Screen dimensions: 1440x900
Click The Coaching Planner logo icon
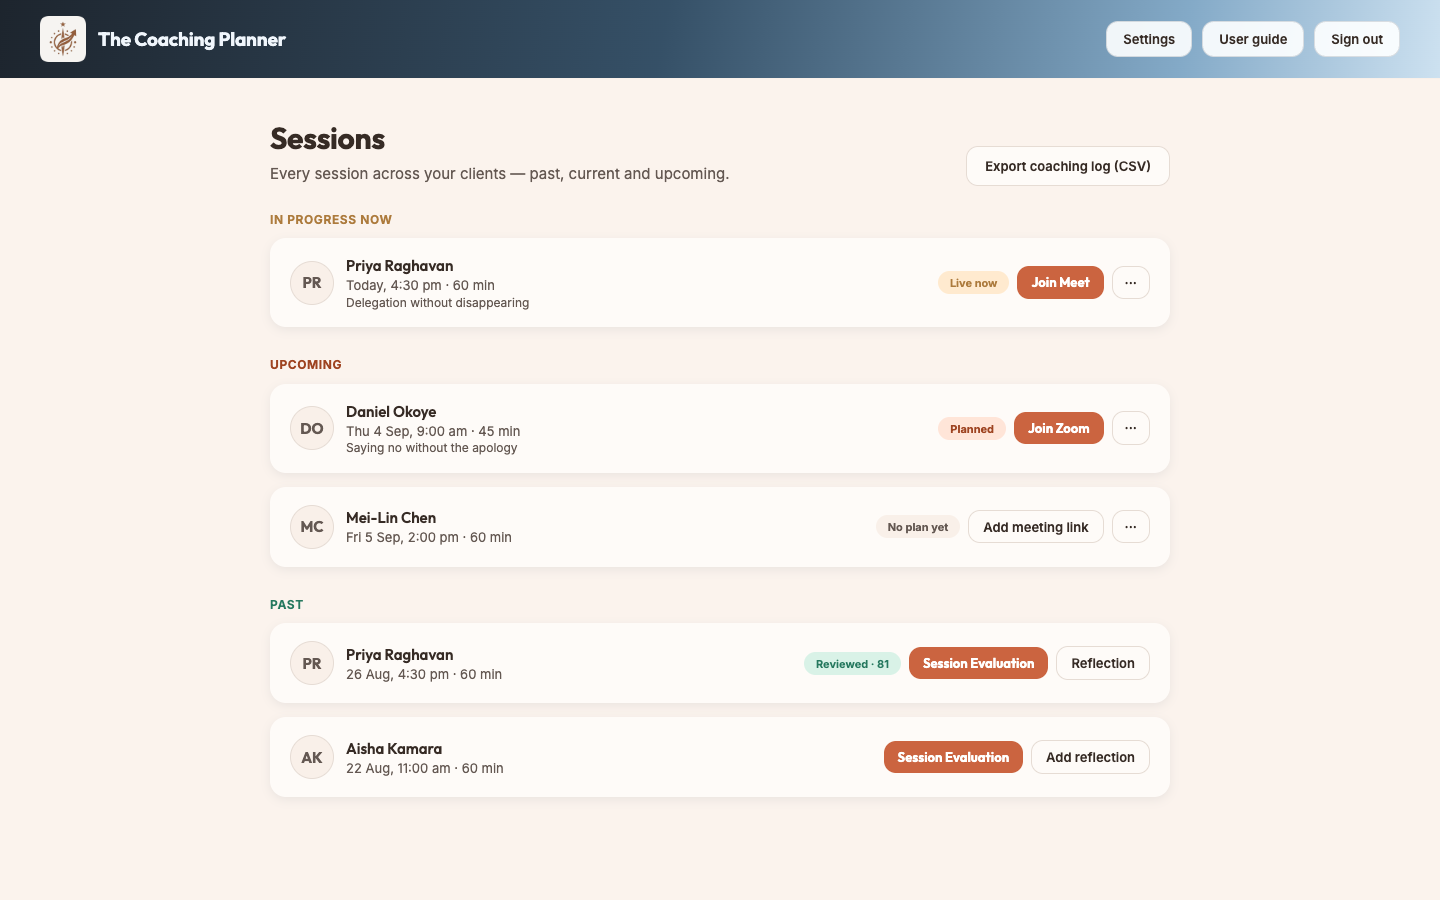point(63,39)
